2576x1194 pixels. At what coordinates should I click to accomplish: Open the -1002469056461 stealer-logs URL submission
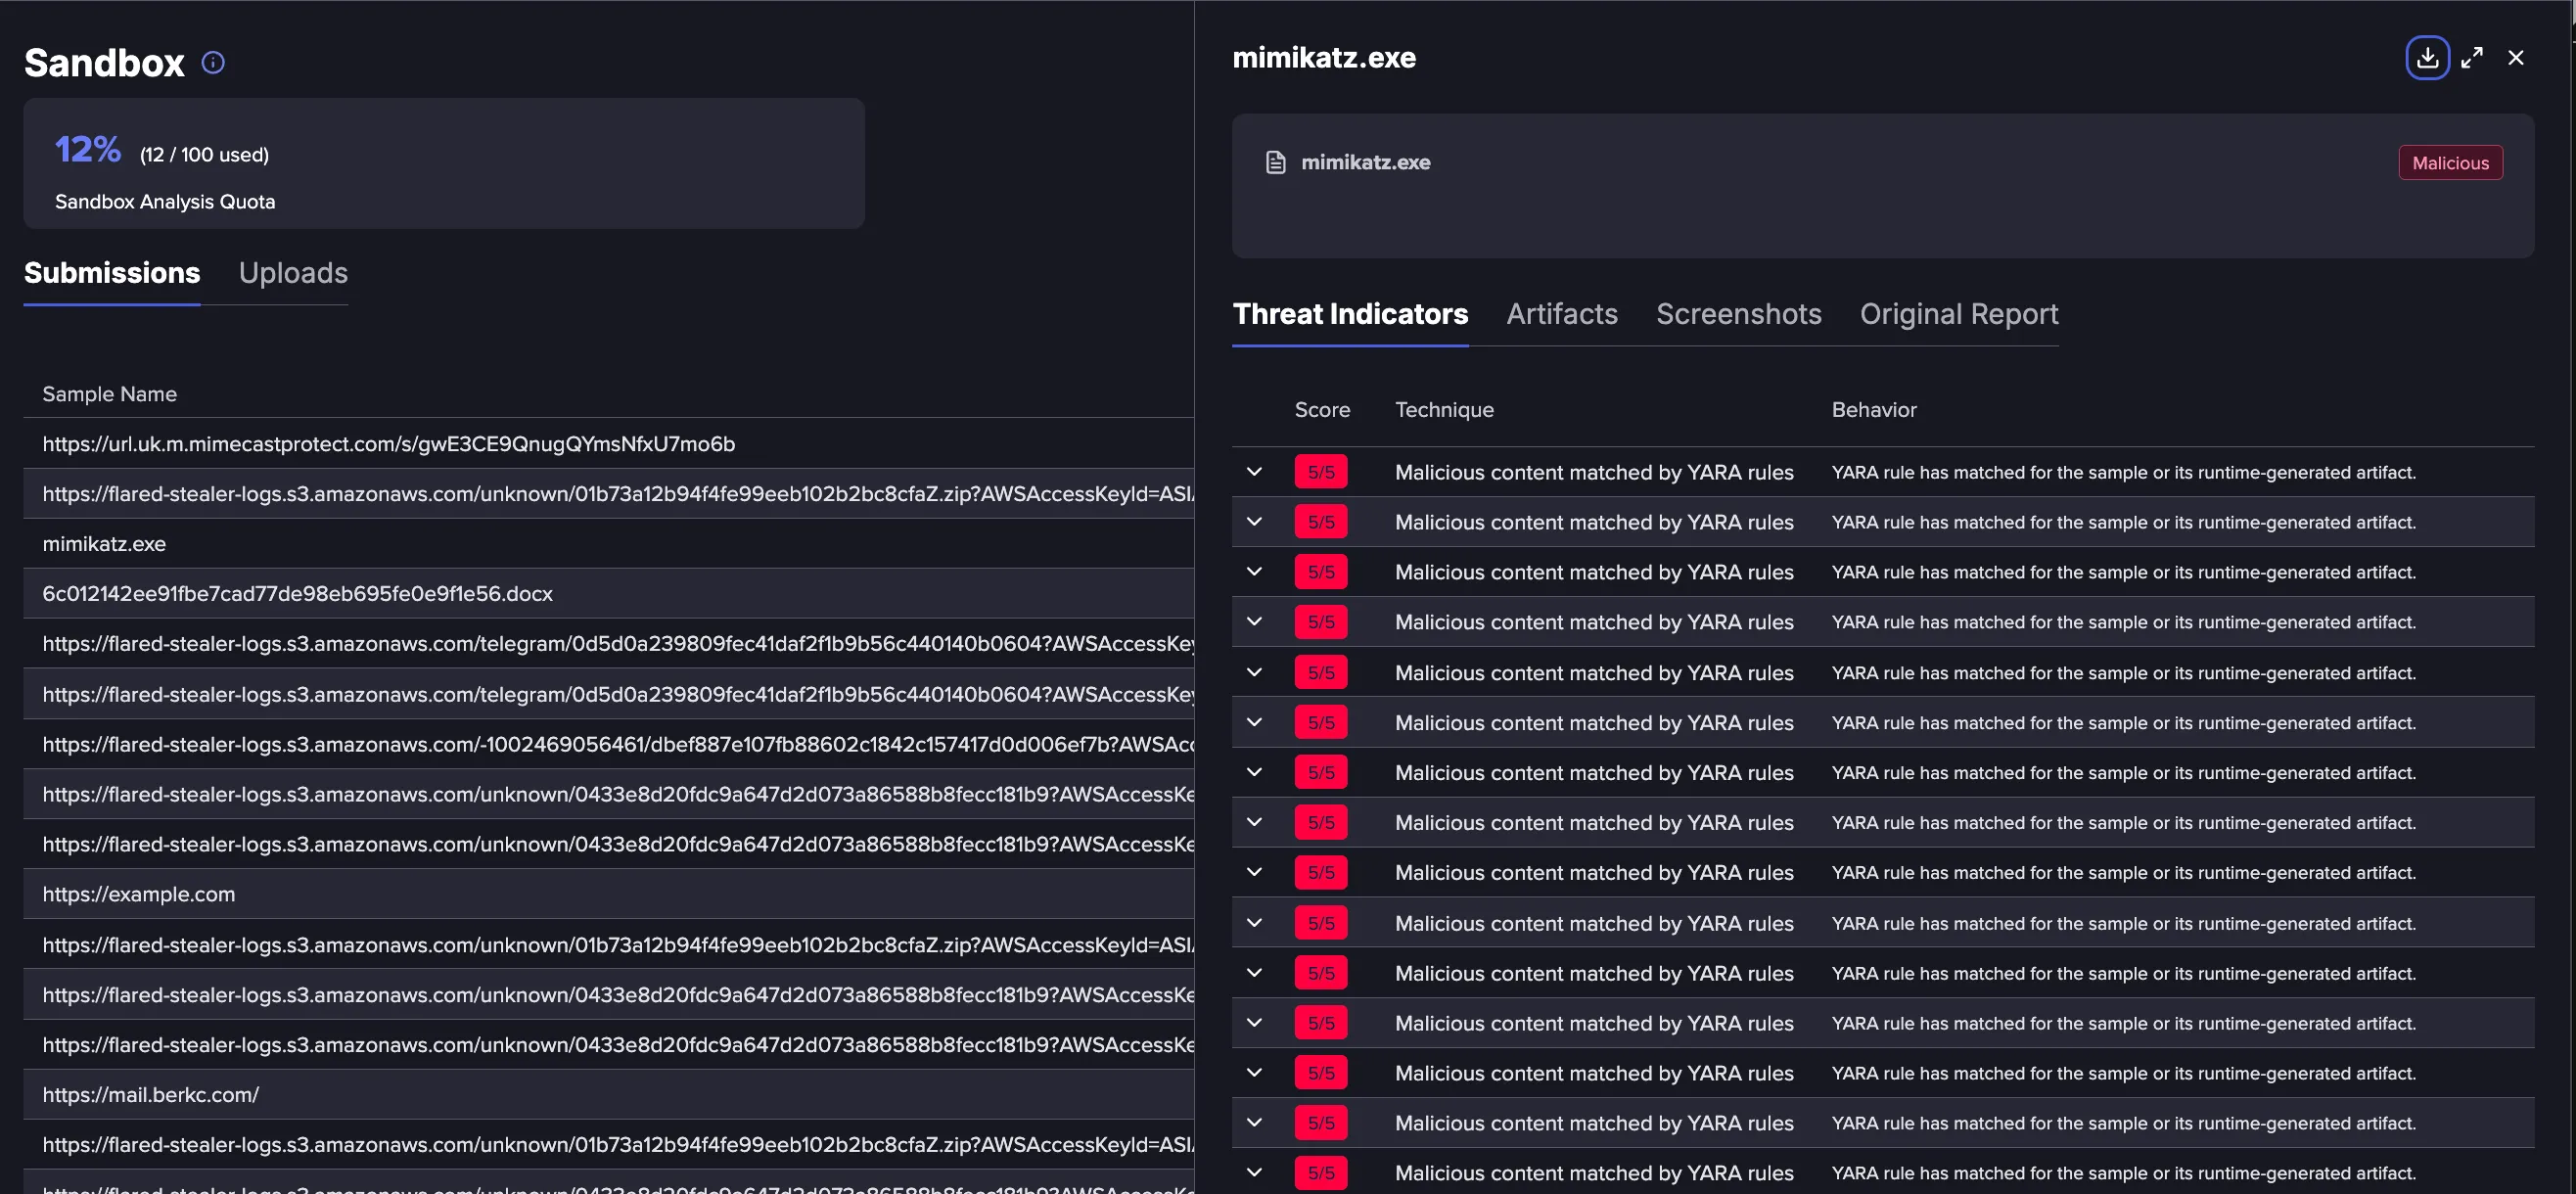[x=609, y=744]
